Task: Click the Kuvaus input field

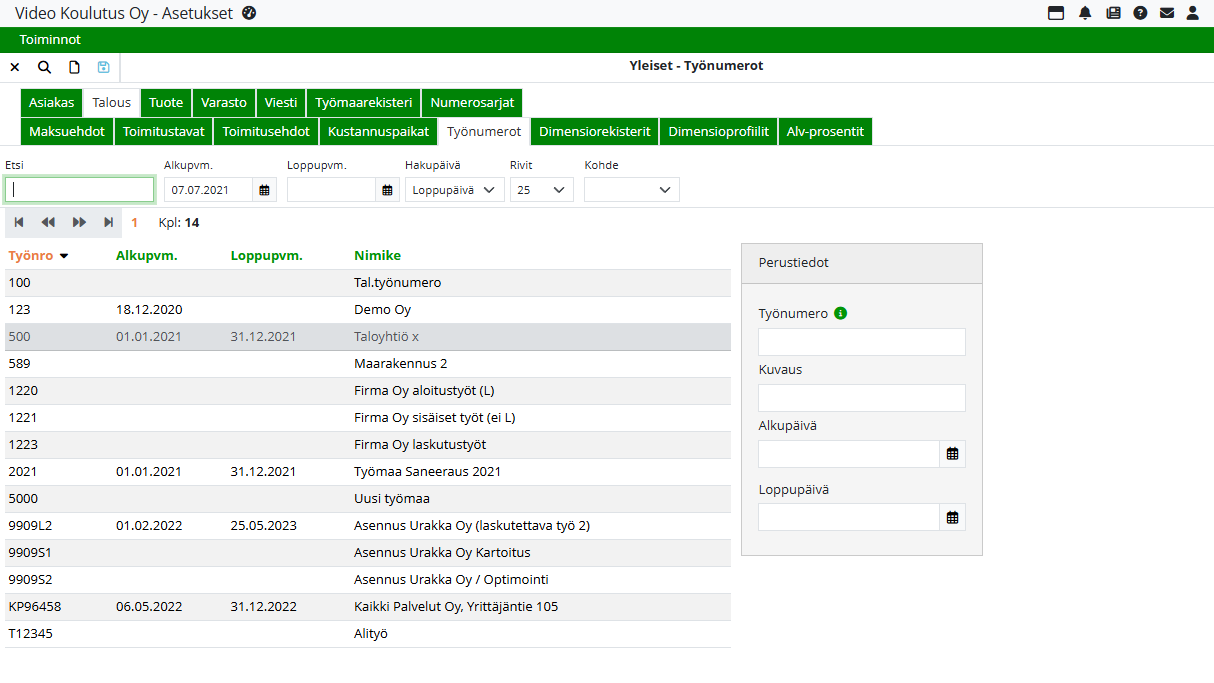Action: [861, 398]
